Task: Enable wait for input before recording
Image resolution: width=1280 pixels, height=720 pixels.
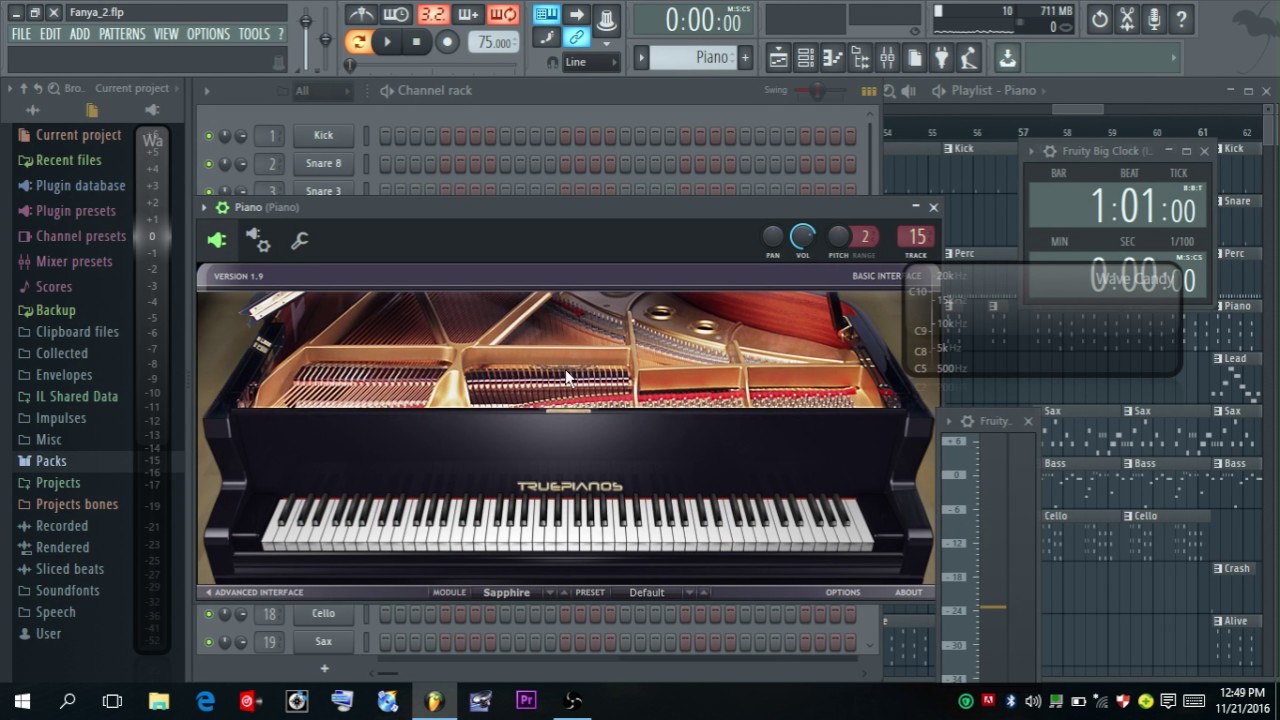Action: point(396,15)
